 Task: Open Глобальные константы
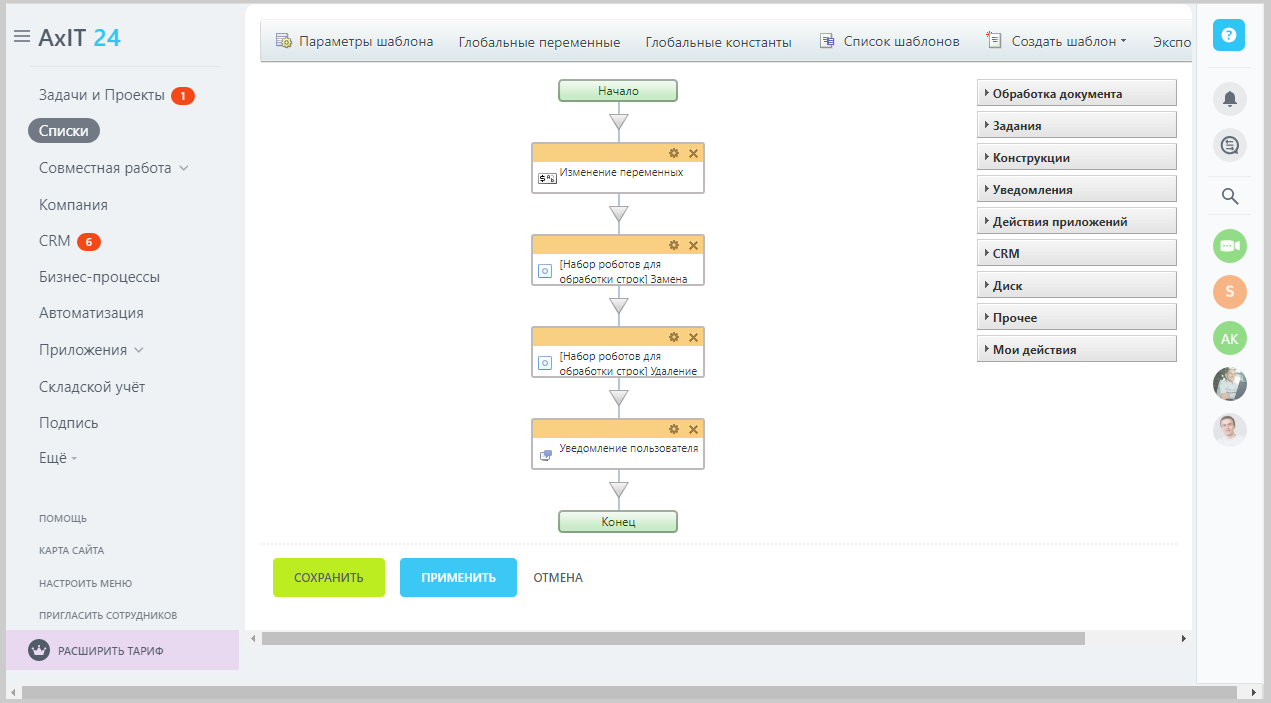click(718, 42)
